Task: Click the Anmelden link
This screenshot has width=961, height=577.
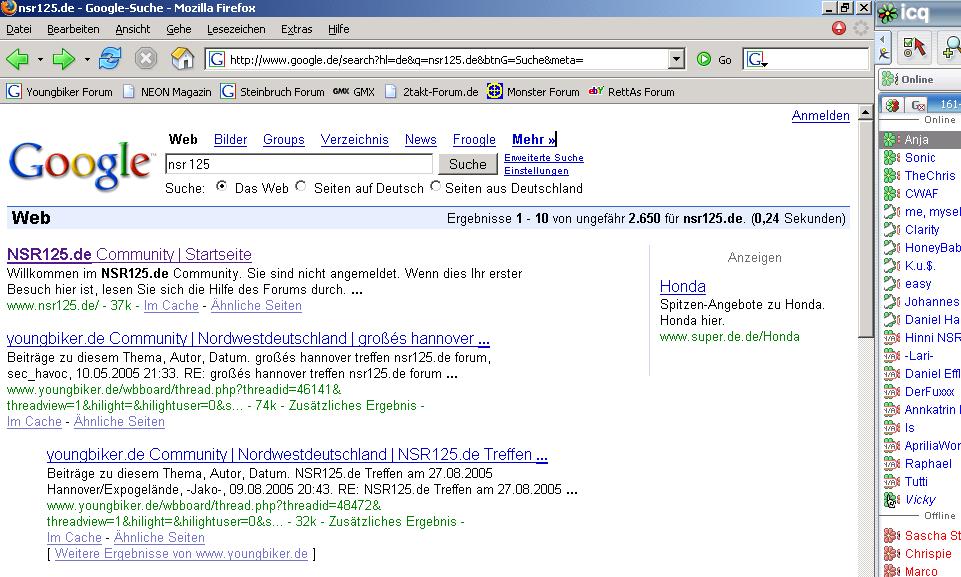Action: click(x=821, y=115)
